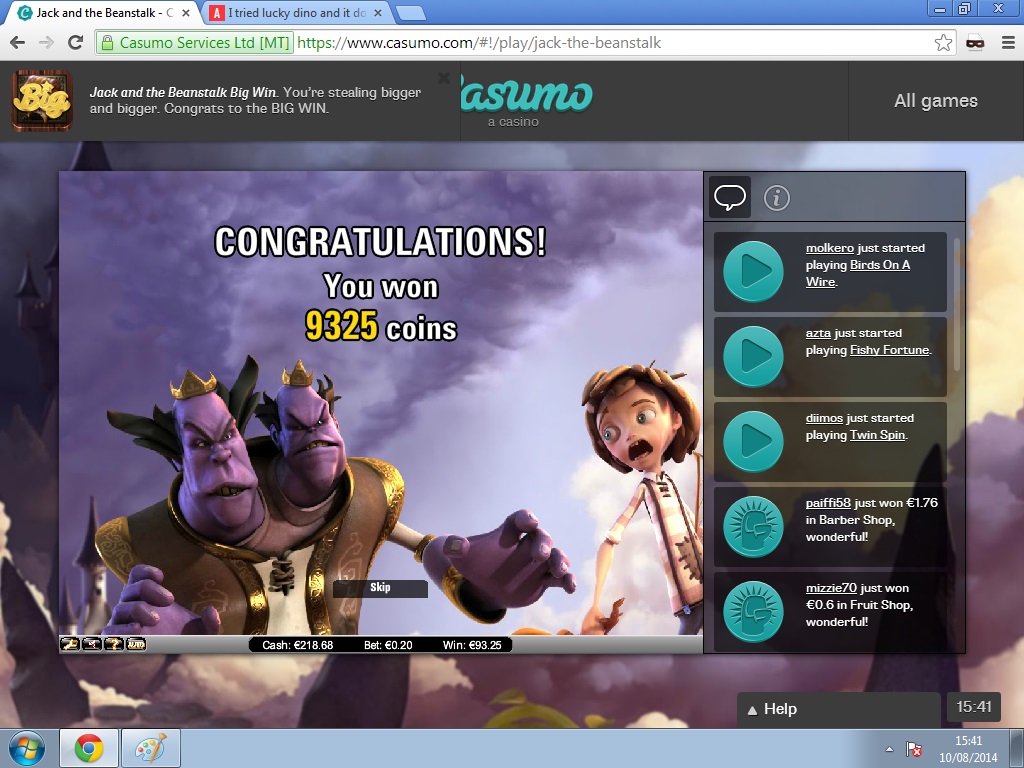Screen dimensions: 1024x768
Task: Click Chrome in the taskbar
Action: 89,748
